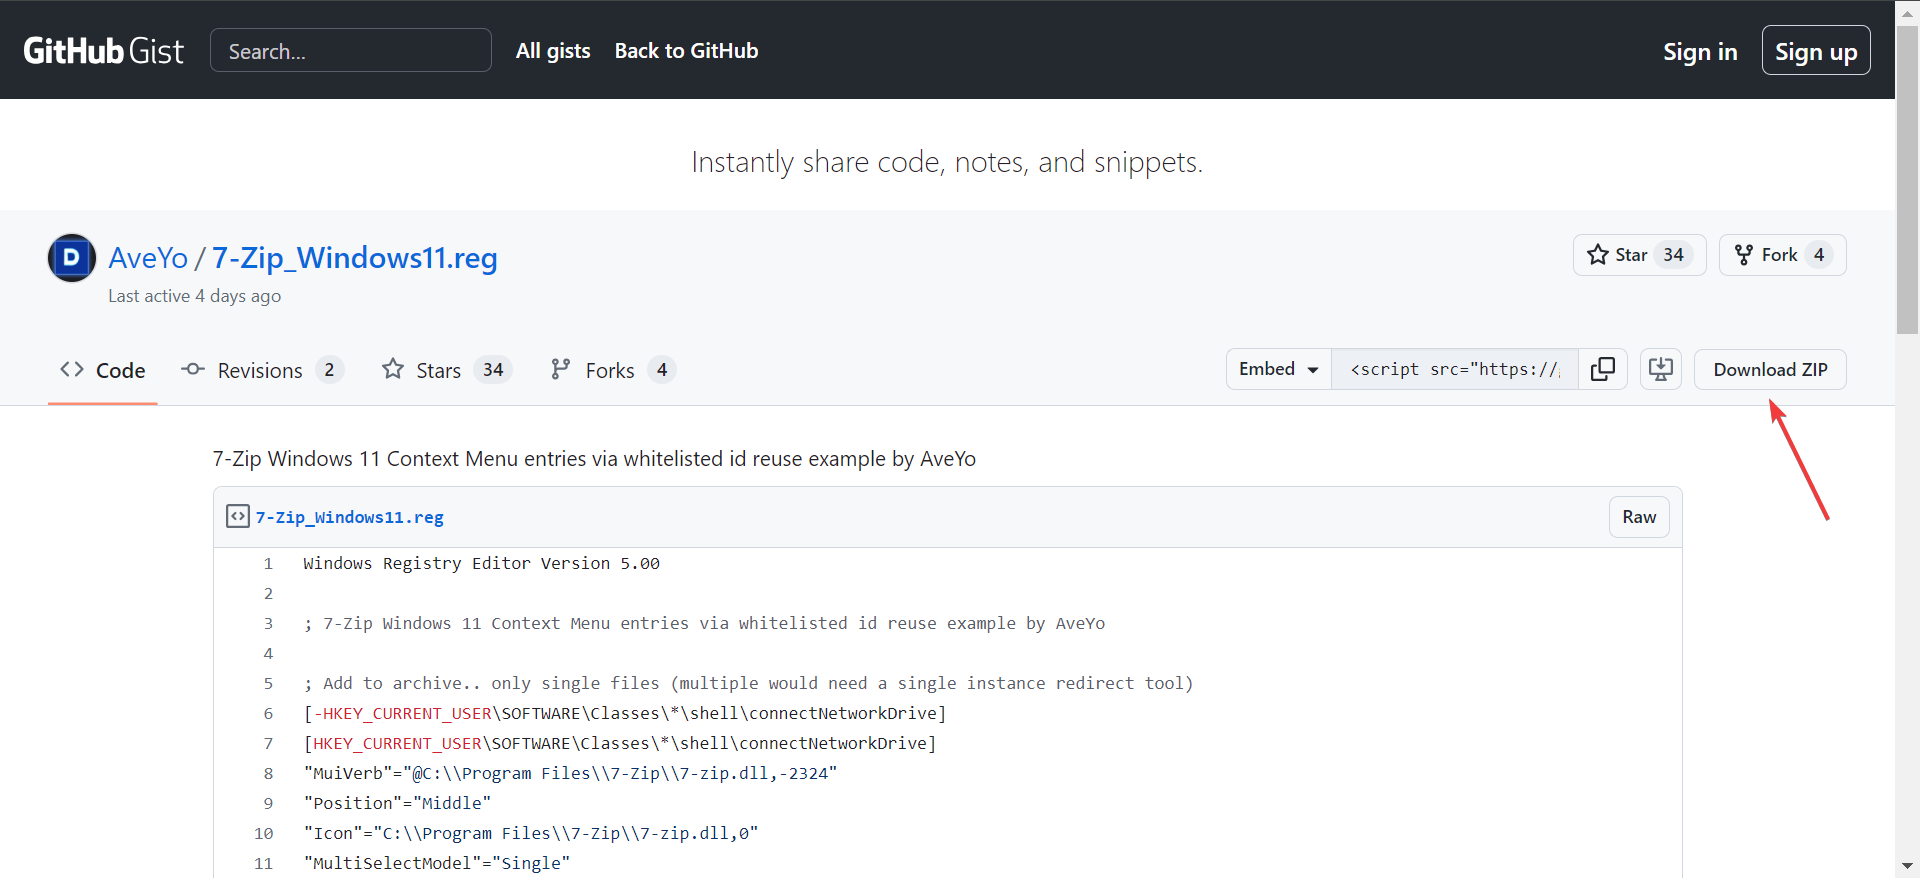This screenshot has height=878, width=1920.
Task: Open the Embed dropdown
Action: tap(1279, 369)
